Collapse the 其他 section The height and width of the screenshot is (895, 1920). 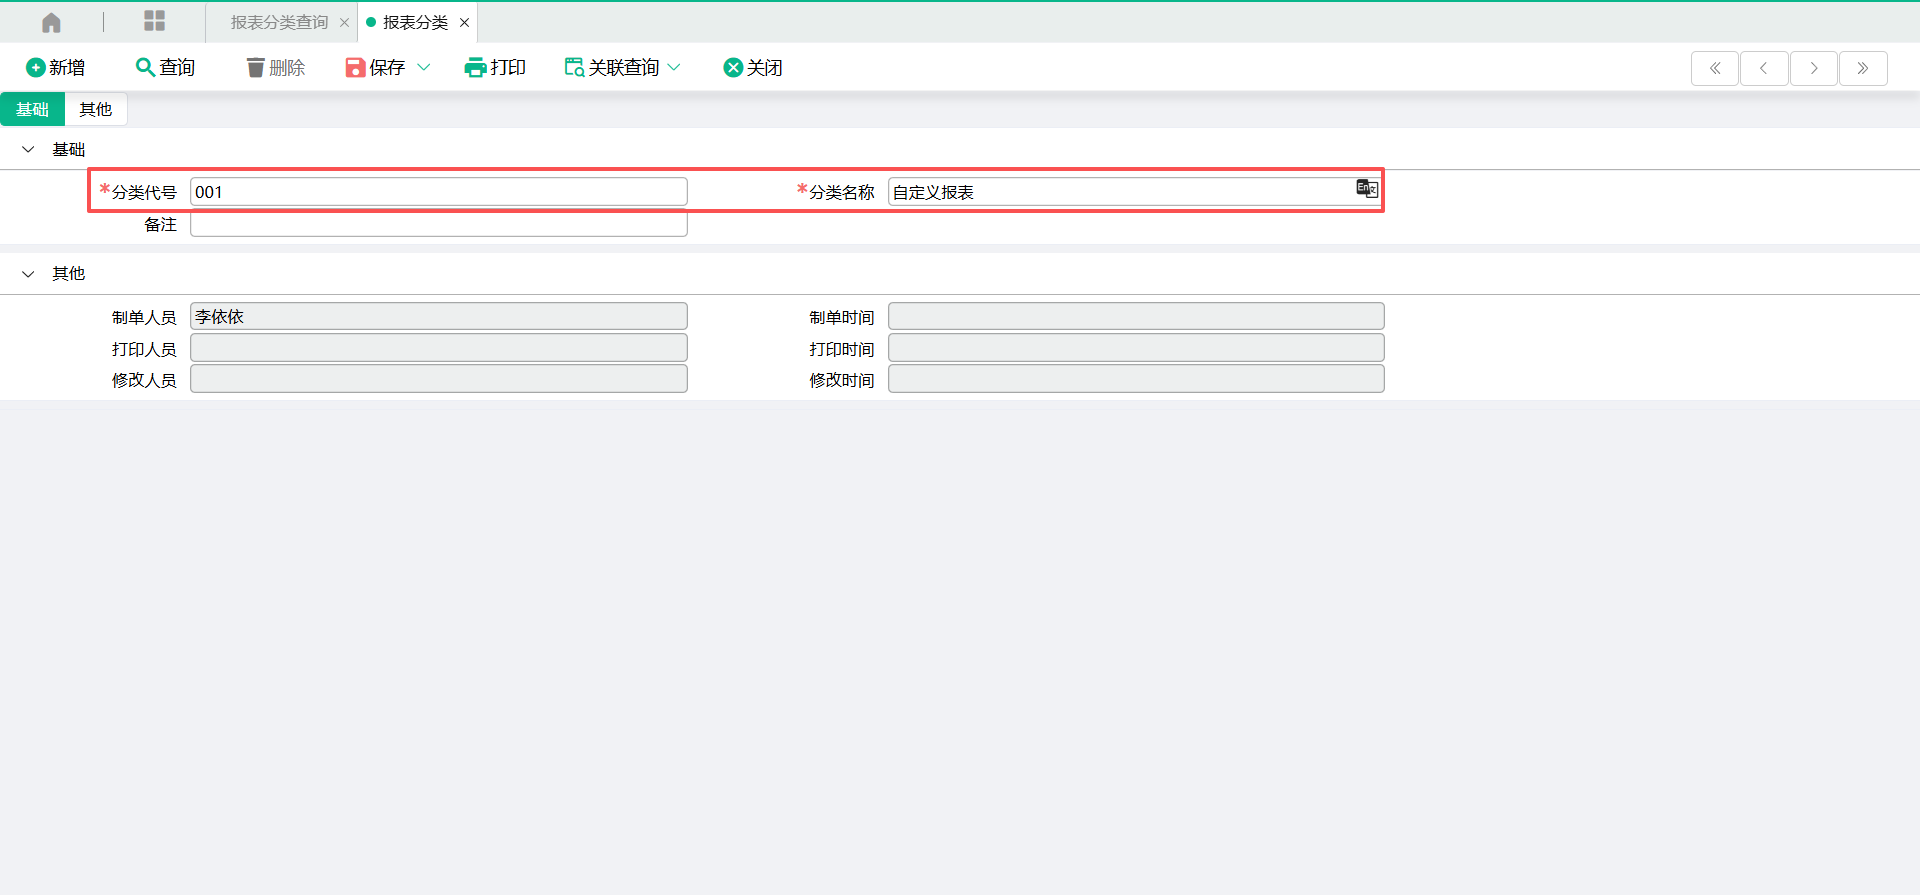tap(28, 273)
